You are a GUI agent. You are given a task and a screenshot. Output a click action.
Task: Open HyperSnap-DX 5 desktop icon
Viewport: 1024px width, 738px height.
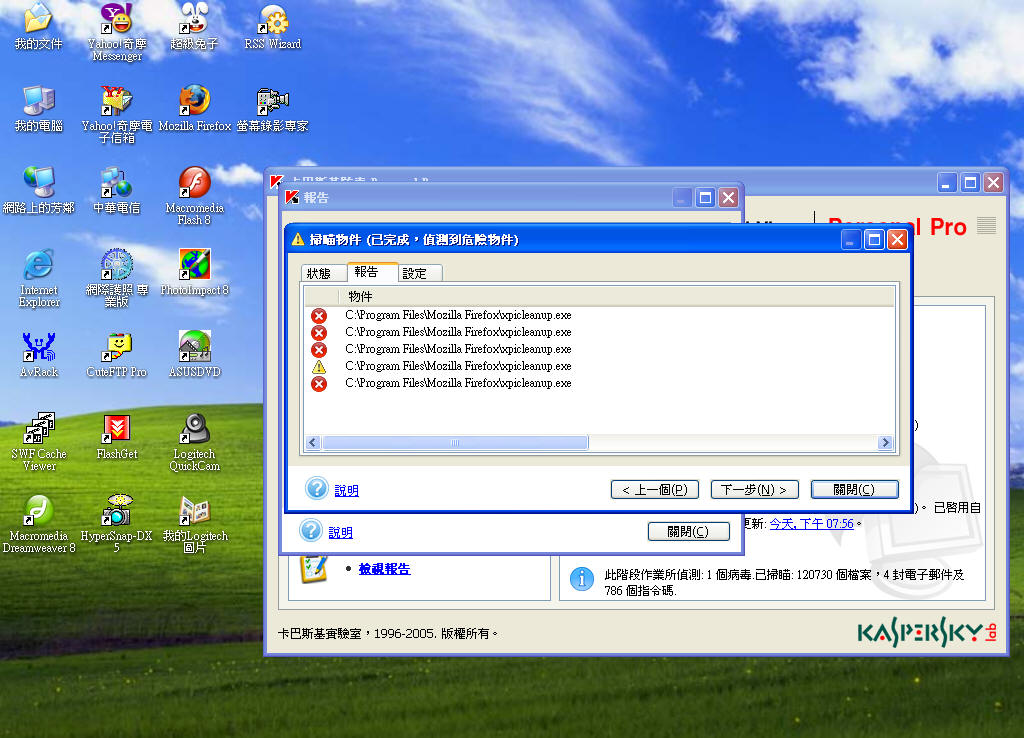[x=117, y=512]
